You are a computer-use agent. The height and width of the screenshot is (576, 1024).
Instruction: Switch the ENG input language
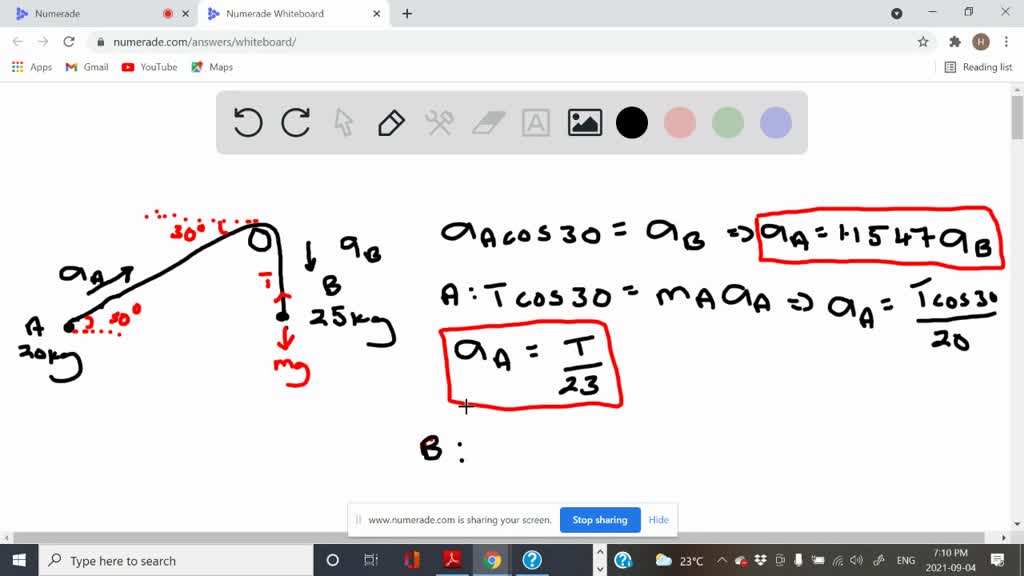(906, 560)
